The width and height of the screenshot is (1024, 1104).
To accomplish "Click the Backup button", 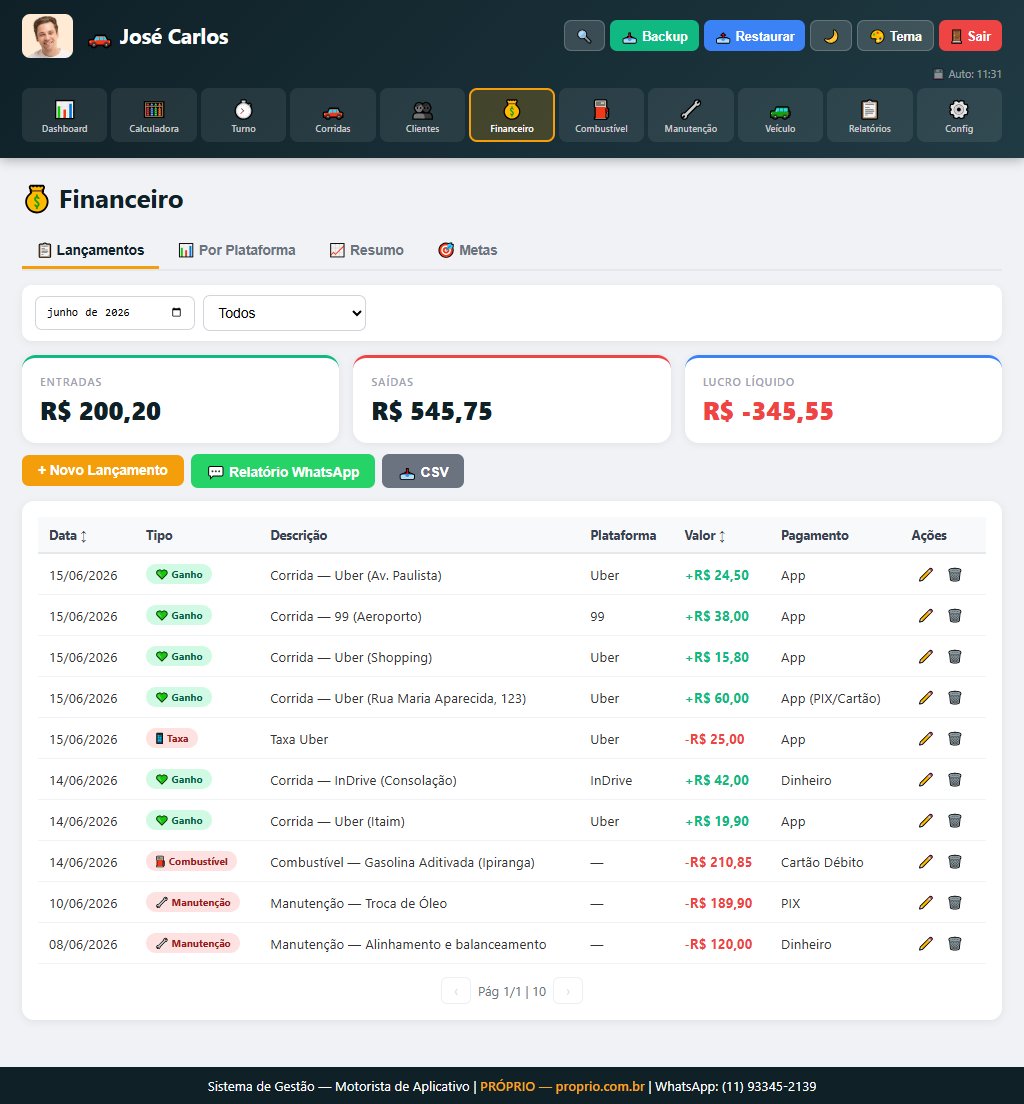I will 654,36.
